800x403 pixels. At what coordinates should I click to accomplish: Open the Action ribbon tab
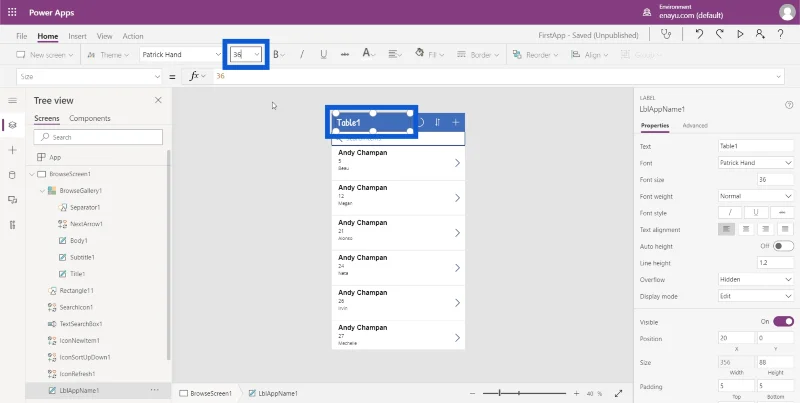[x=133, y=36]
